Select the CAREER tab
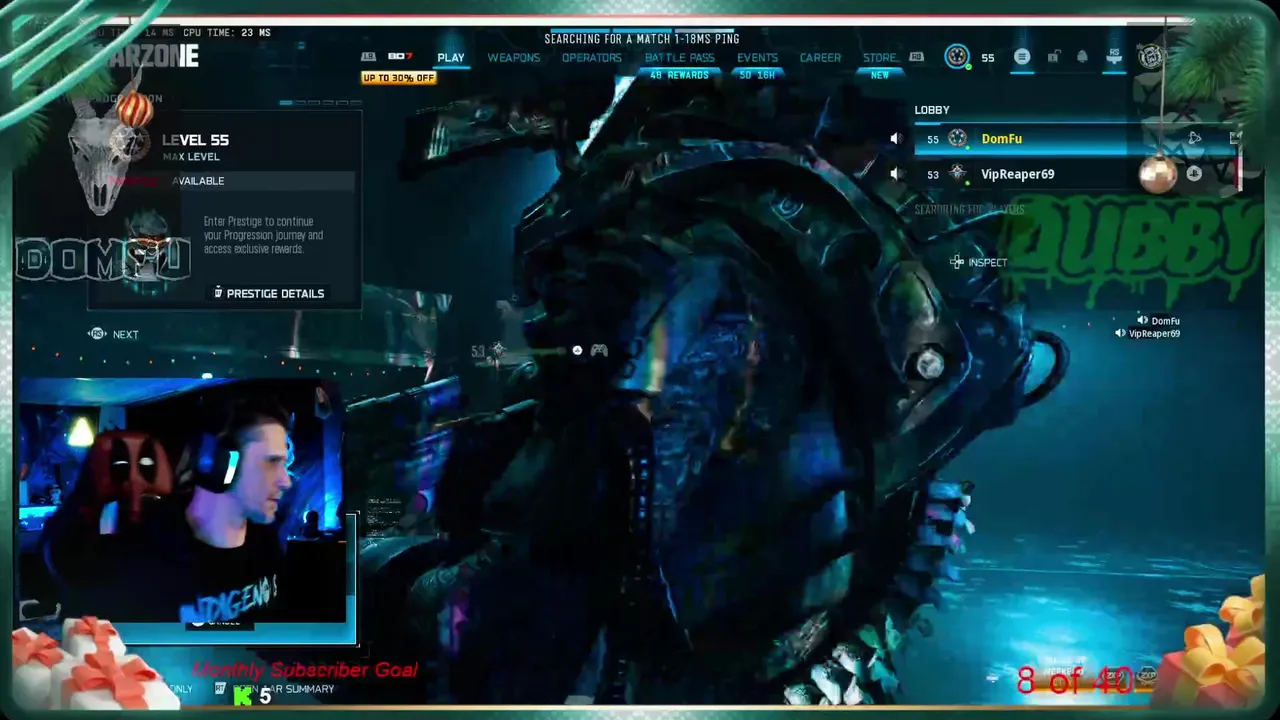 pyautogui.click(x=820, y=58)
